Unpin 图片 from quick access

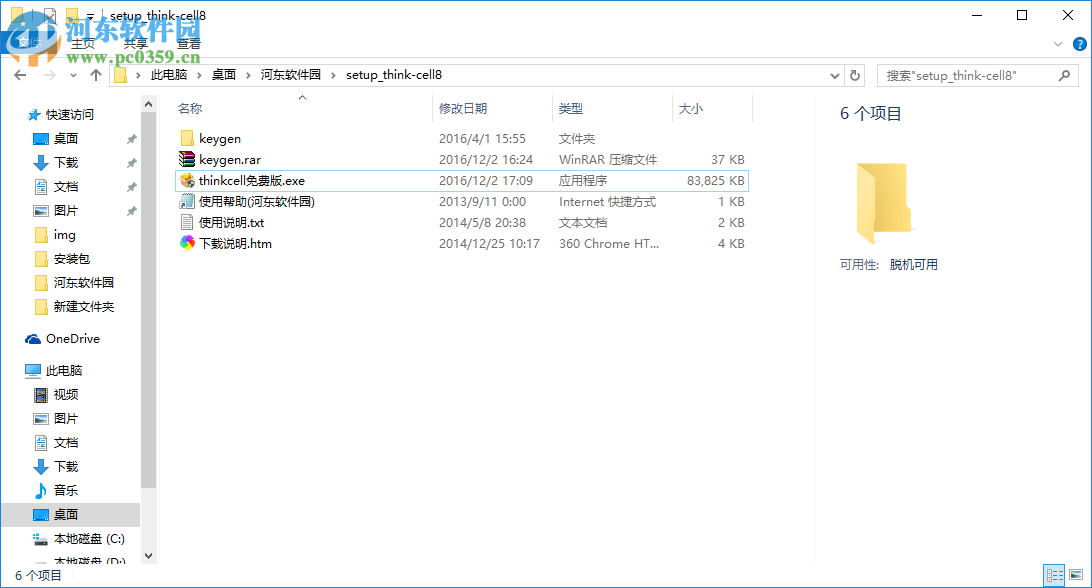[130, 210]
